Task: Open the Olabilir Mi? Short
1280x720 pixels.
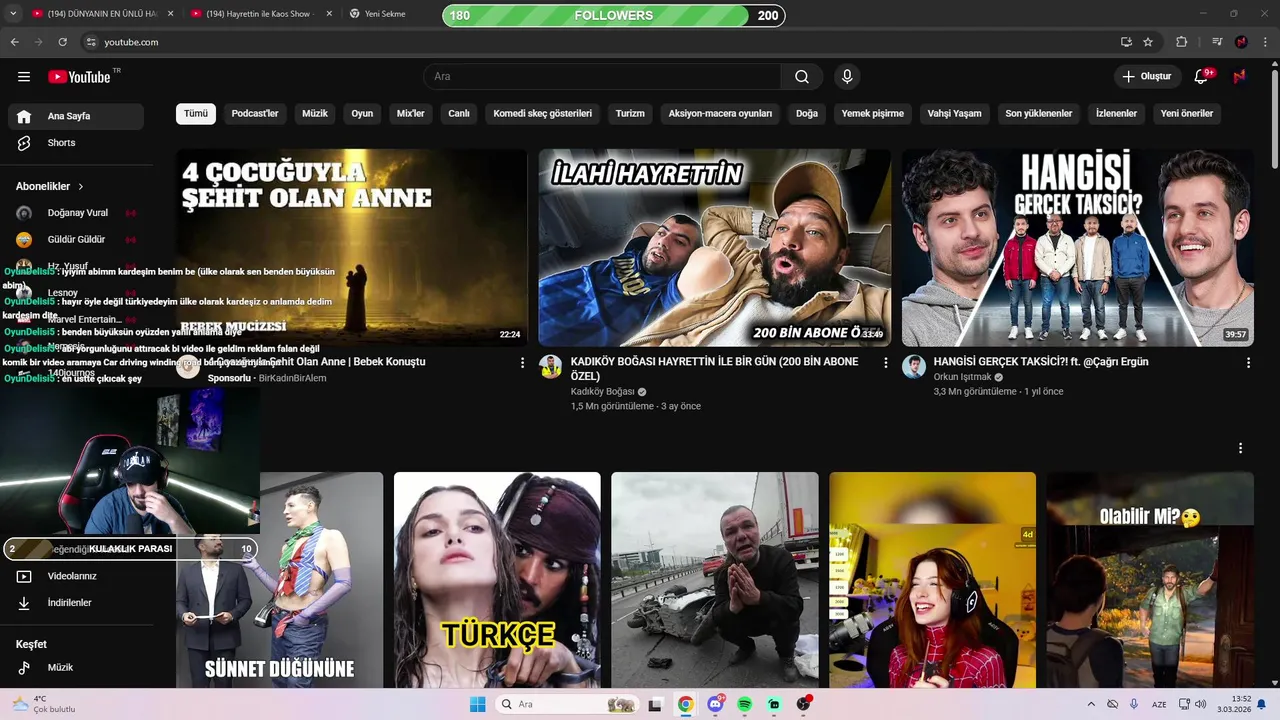Action: (x=1150, y=580)
